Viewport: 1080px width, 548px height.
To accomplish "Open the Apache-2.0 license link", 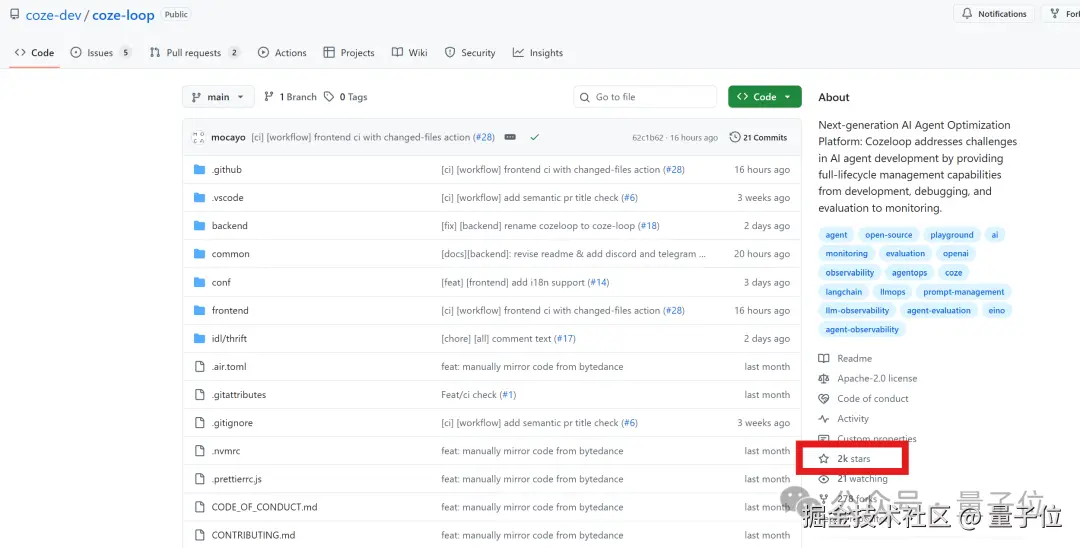I will coord(869,379).
